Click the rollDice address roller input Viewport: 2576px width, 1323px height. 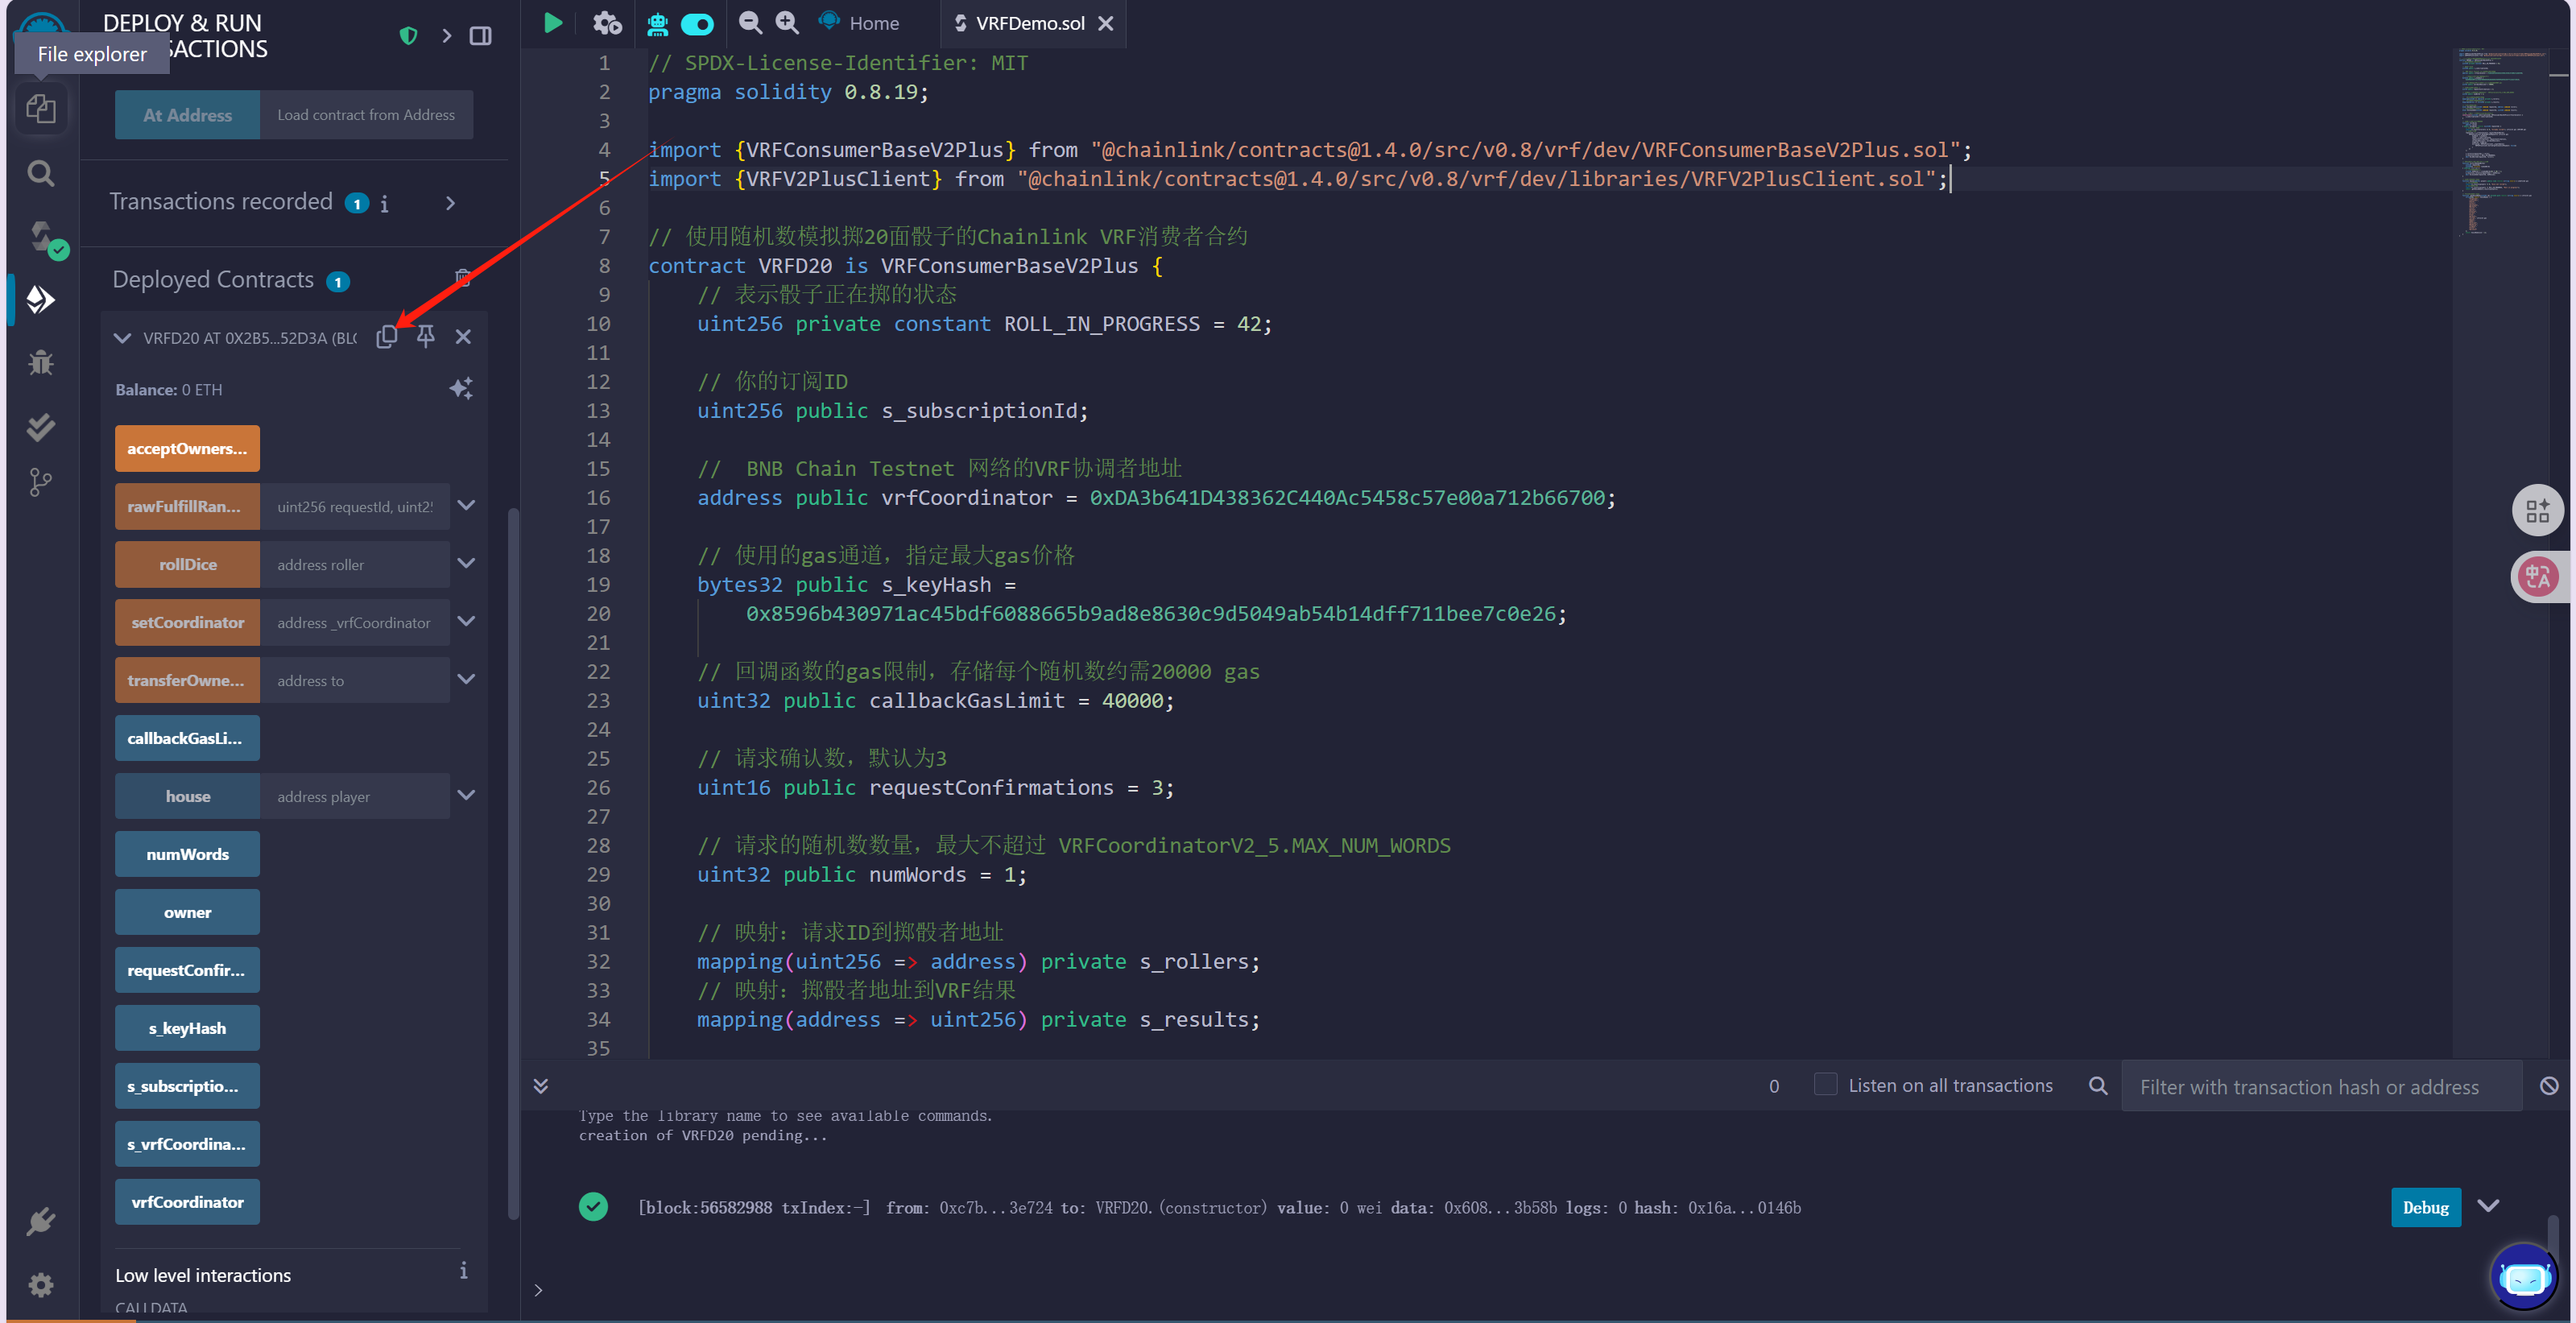(x=355, y=564)
